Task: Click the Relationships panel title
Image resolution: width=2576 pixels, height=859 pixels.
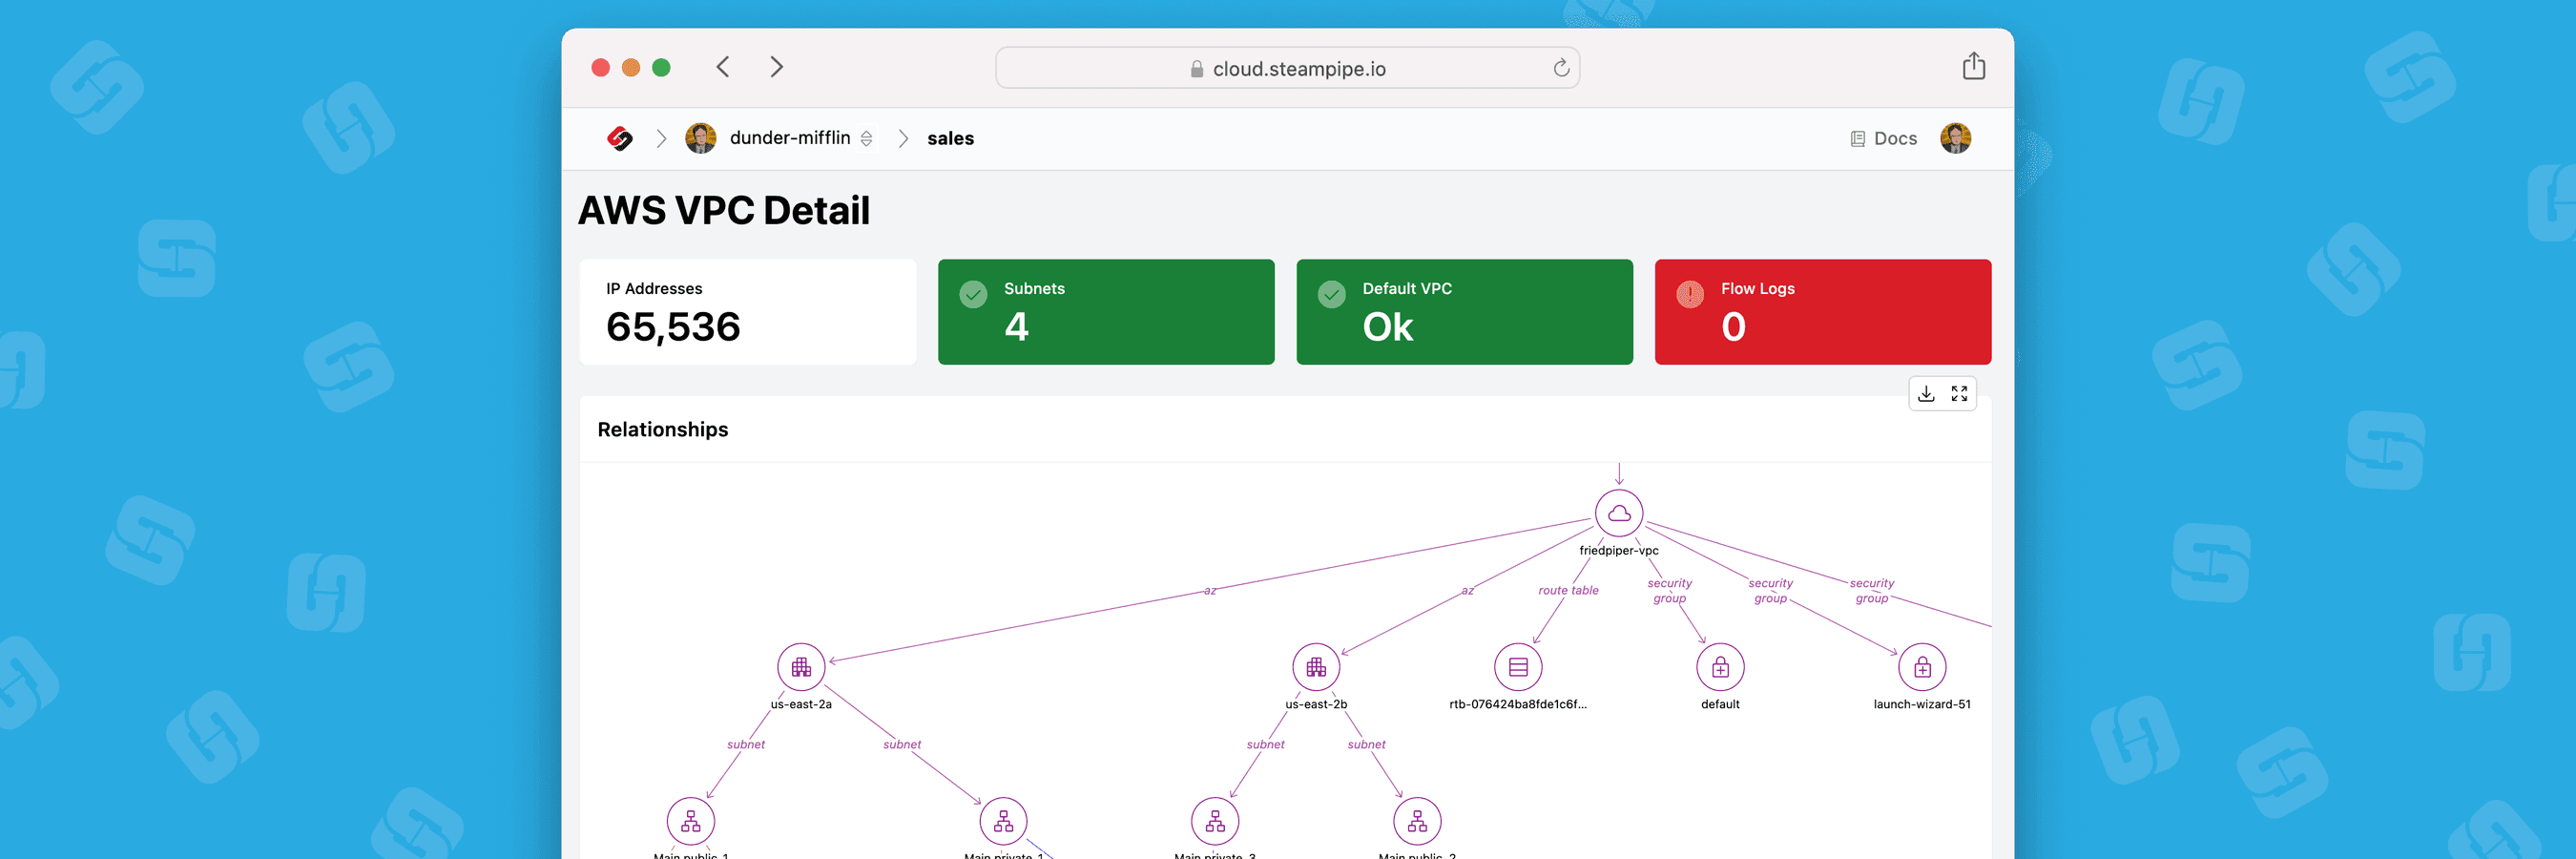Action: pyautogui.click(x=663, y=429)
